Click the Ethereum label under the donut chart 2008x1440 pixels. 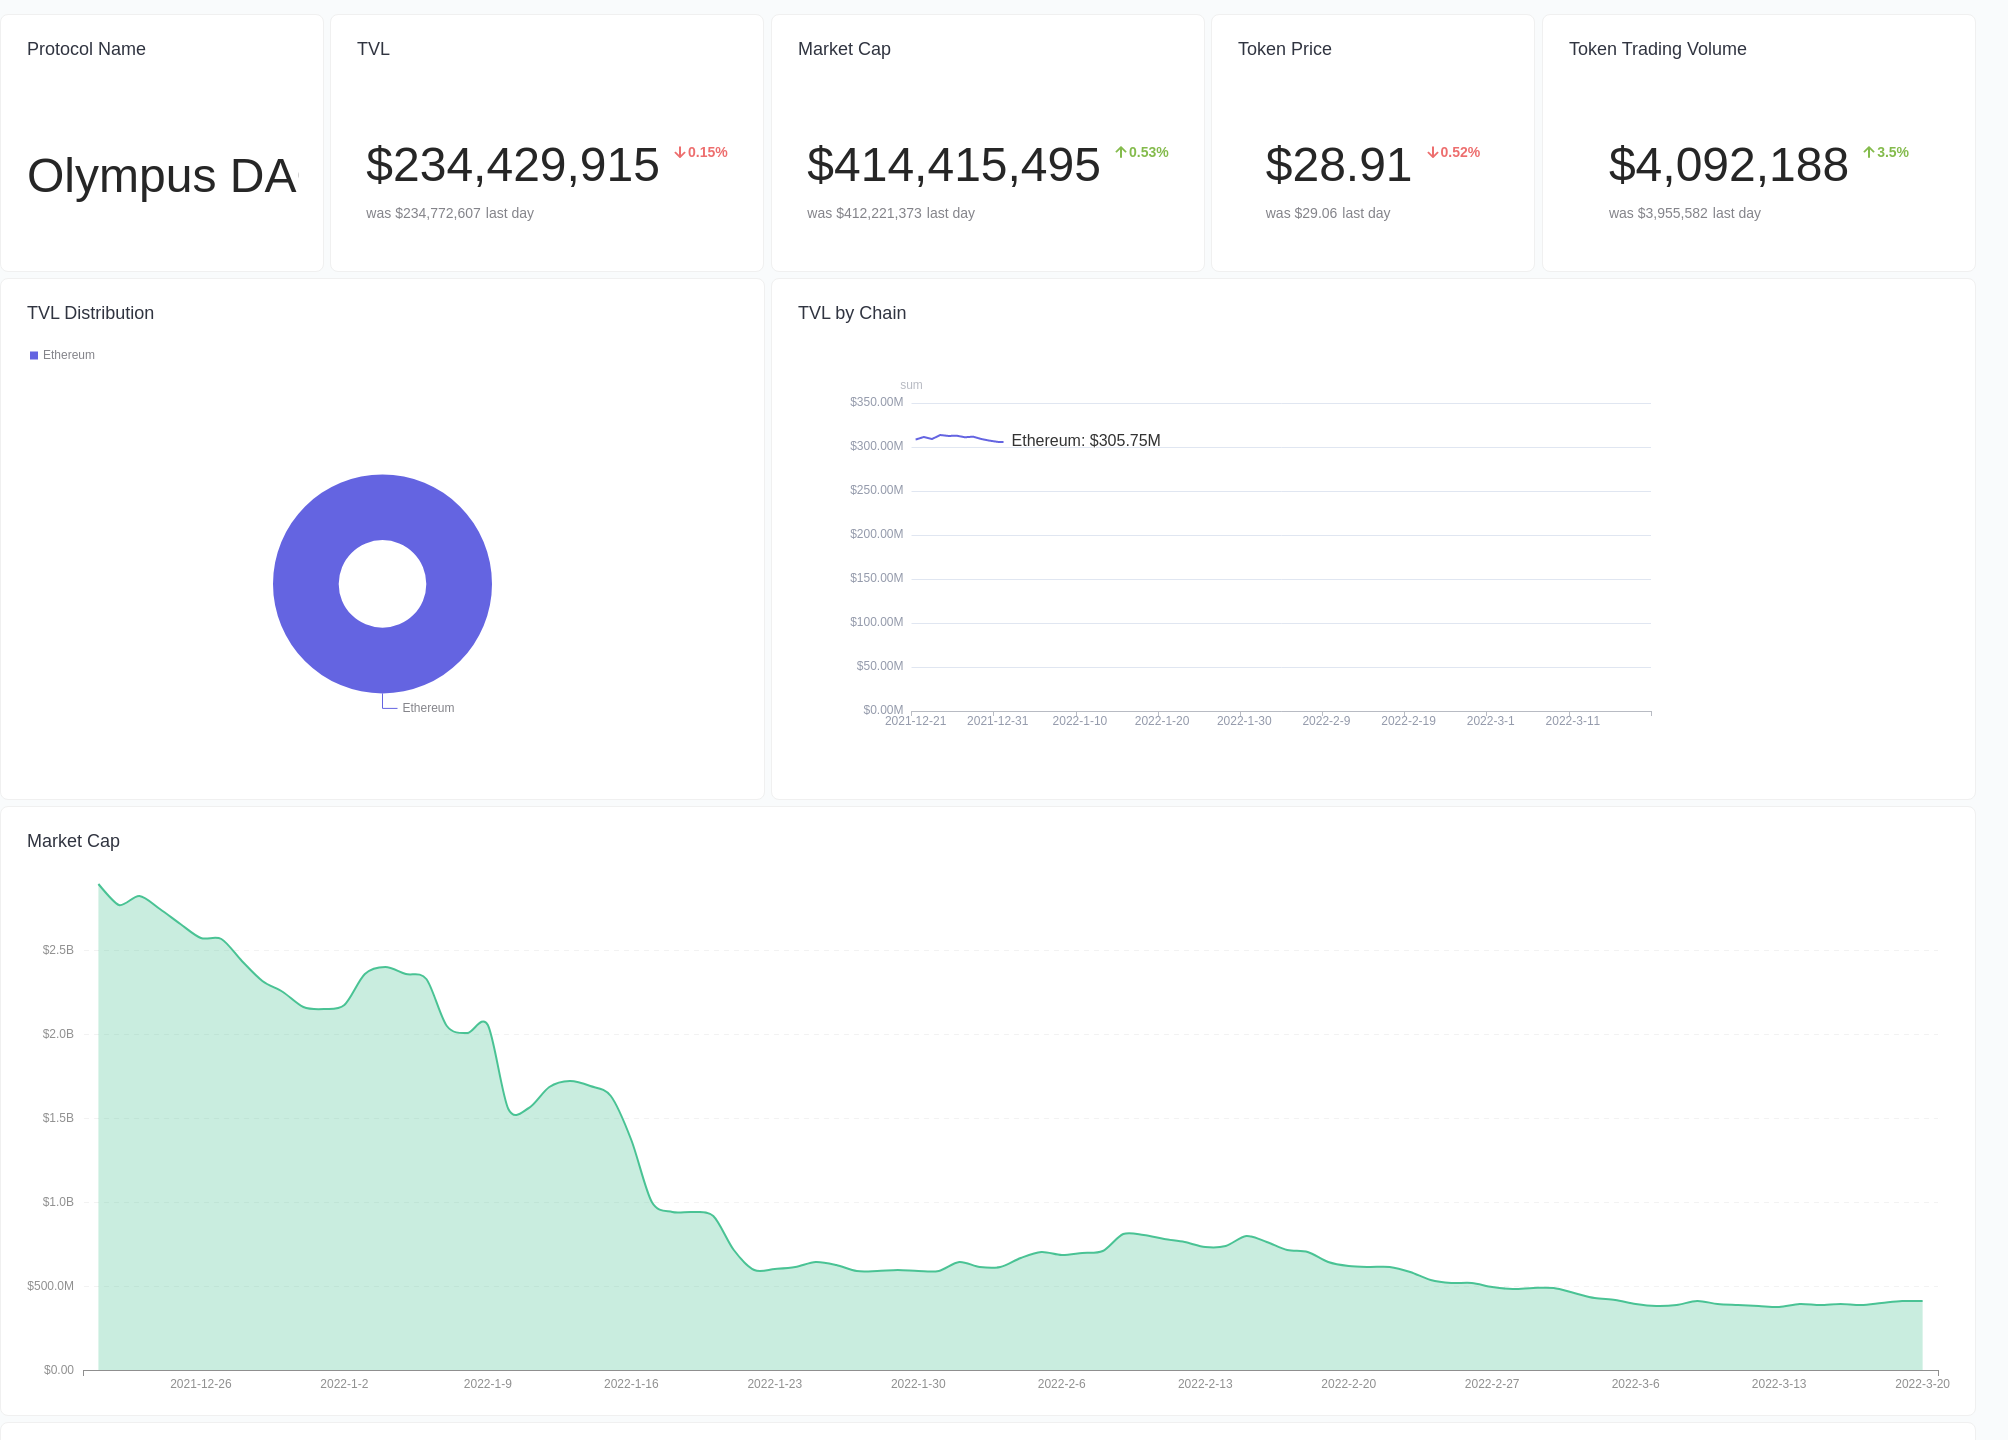pyautogui.click(x=428, y=707)
